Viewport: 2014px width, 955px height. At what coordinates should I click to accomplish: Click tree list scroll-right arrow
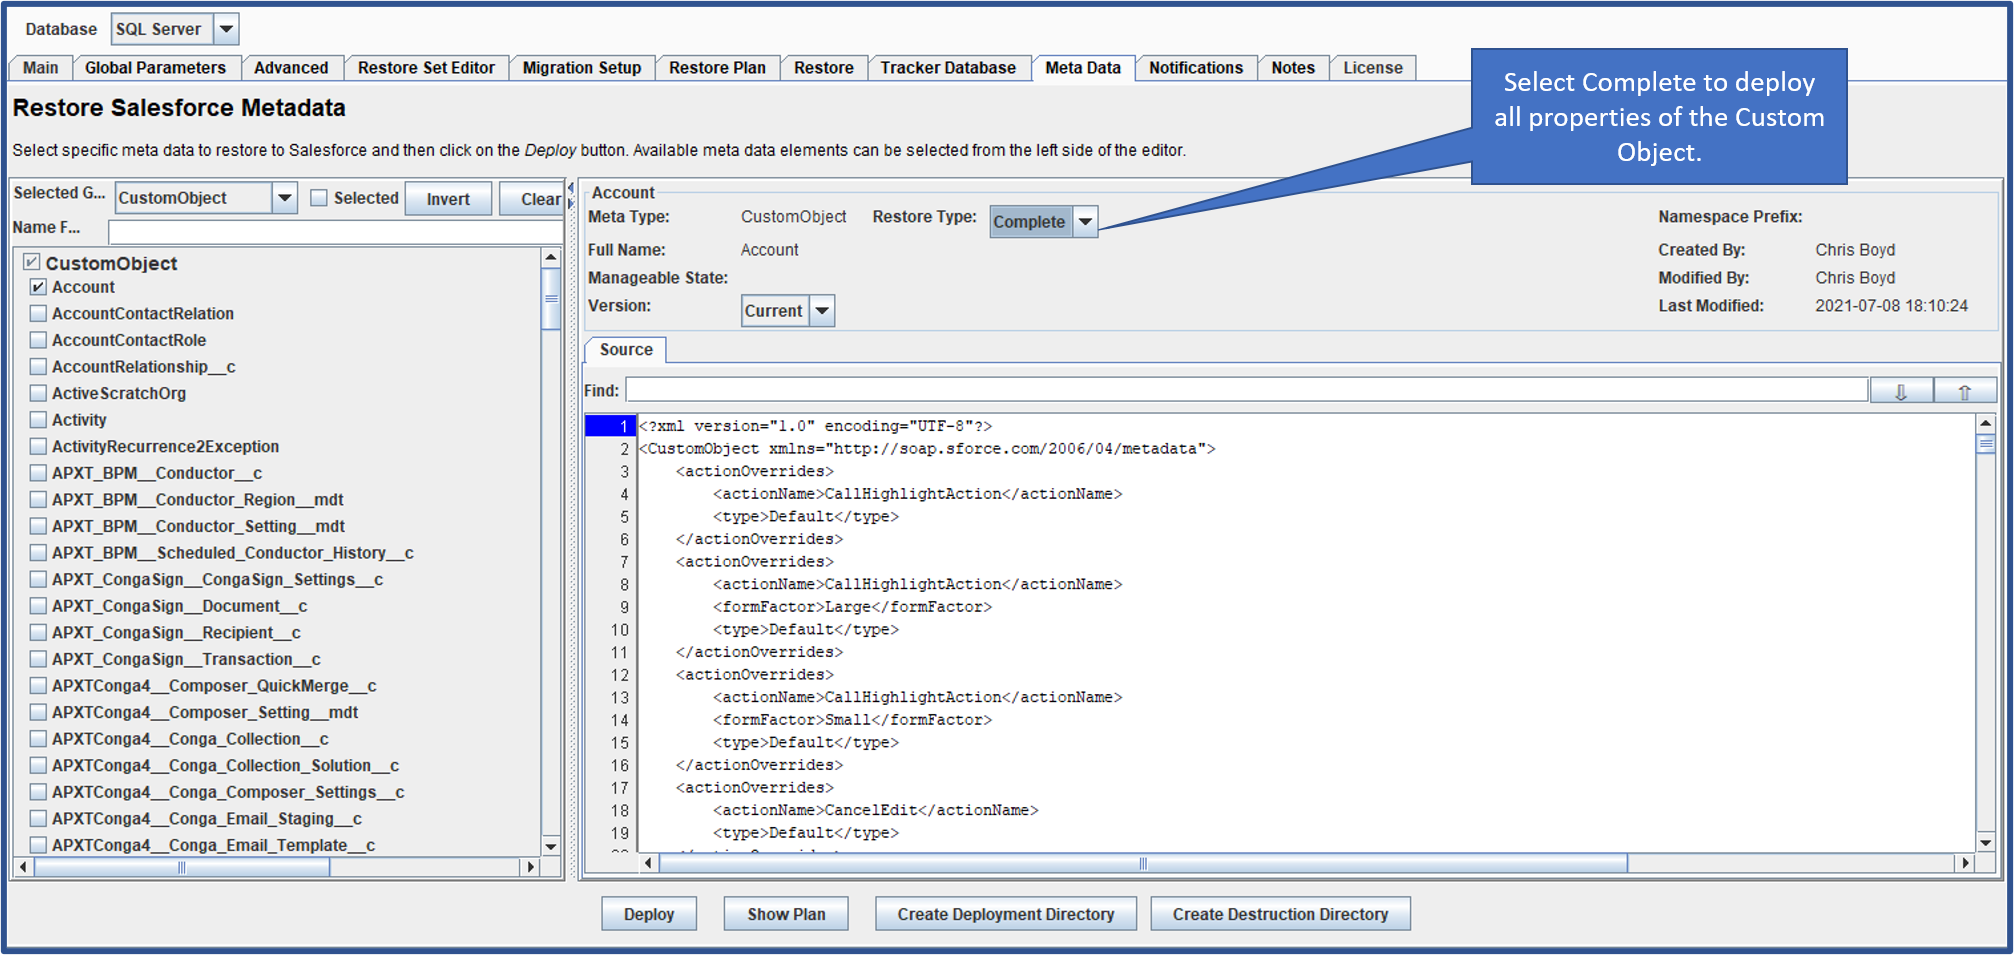click(x=531, y=867)
